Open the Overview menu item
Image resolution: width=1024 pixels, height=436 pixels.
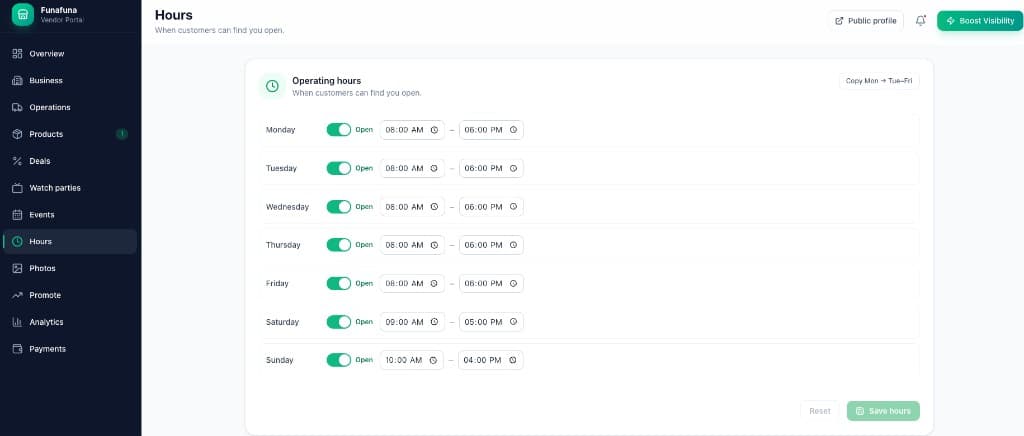tap(70, 54)
